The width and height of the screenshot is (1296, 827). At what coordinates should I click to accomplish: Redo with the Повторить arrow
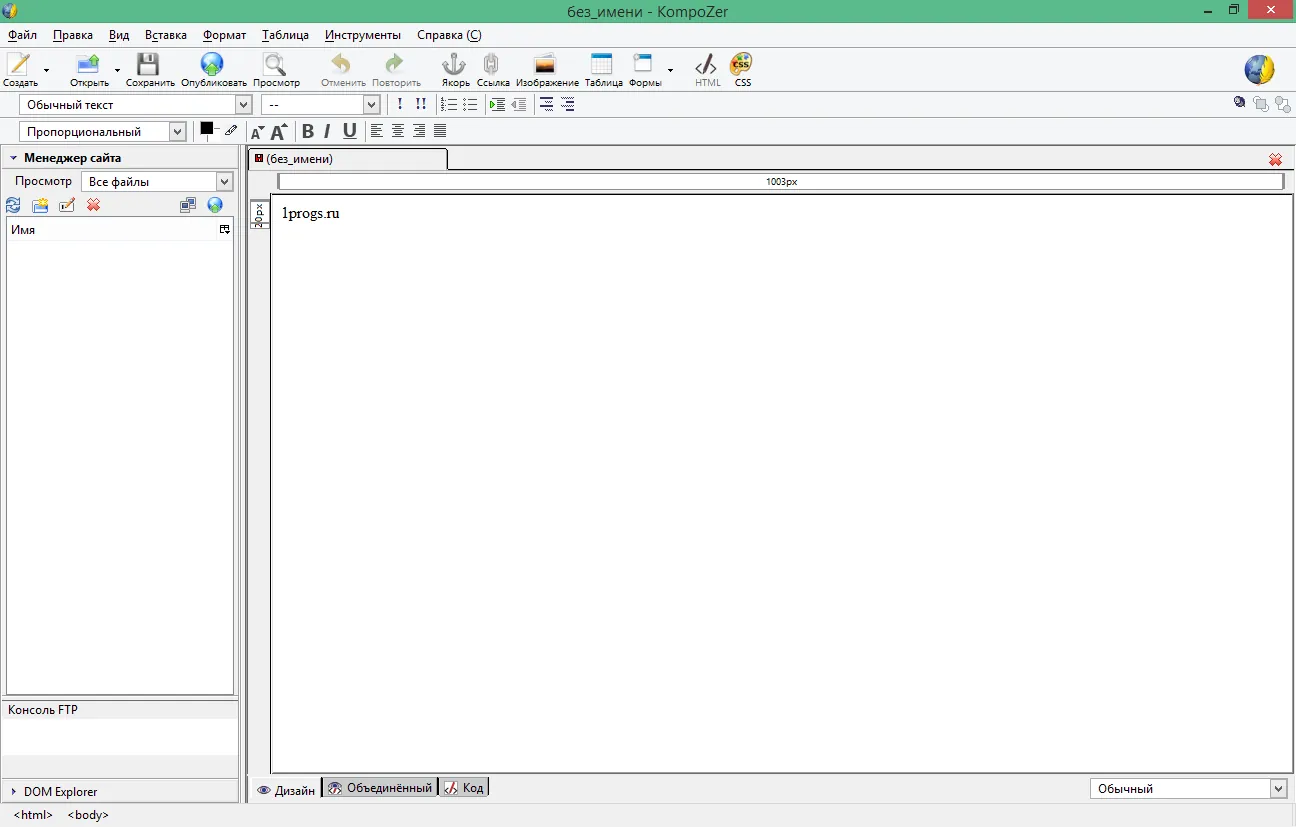pyautogui.click(x=395, y=64)
